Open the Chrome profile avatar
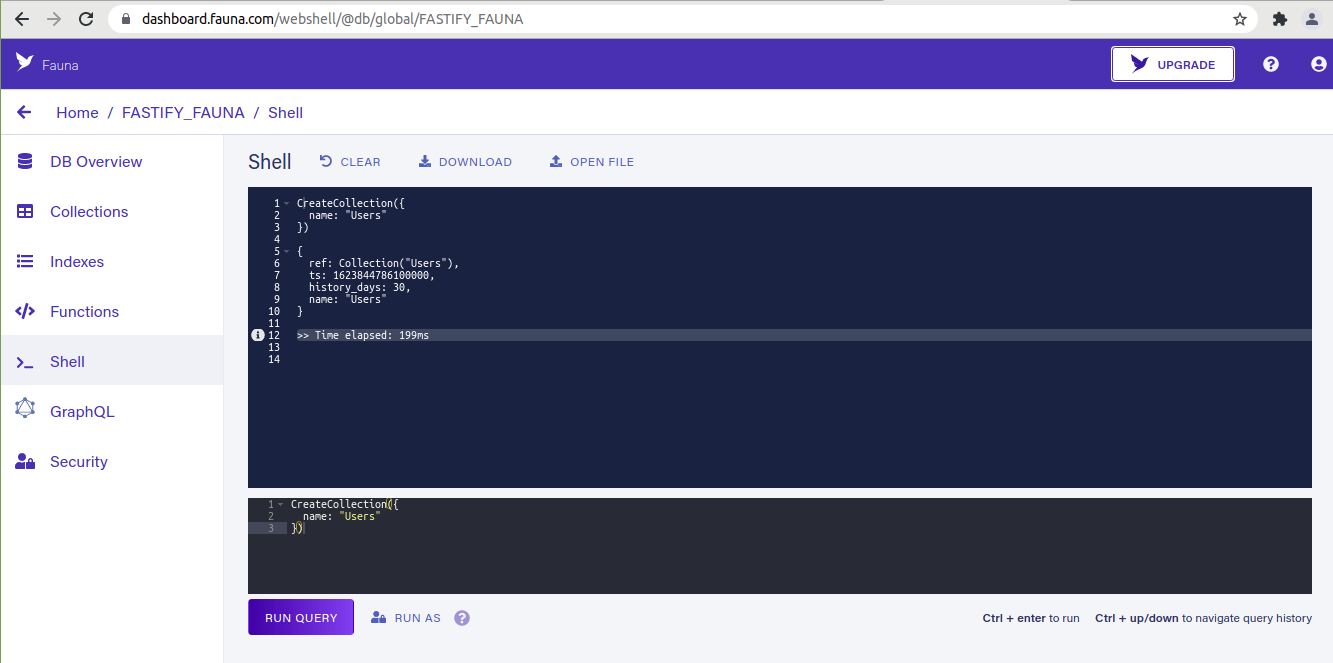This screenshot has width=1333, height=663. click(x=1311, y=19)
